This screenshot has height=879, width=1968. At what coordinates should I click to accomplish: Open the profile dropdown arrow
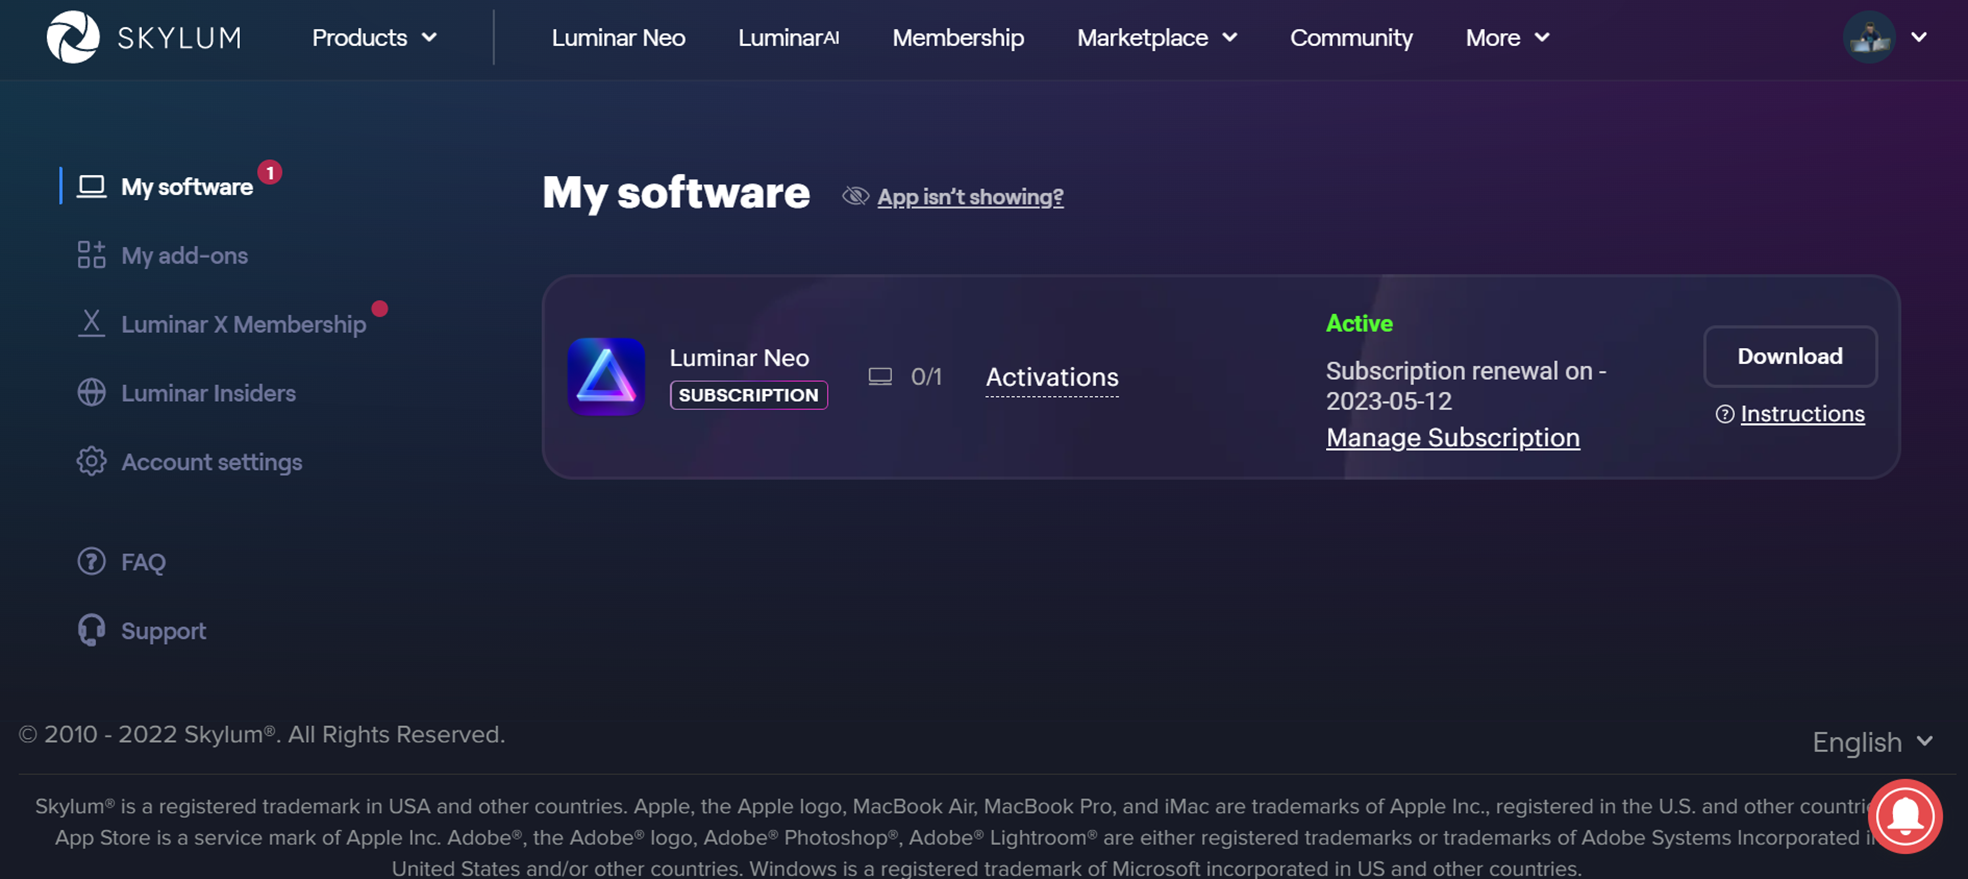coord(1918,37)
